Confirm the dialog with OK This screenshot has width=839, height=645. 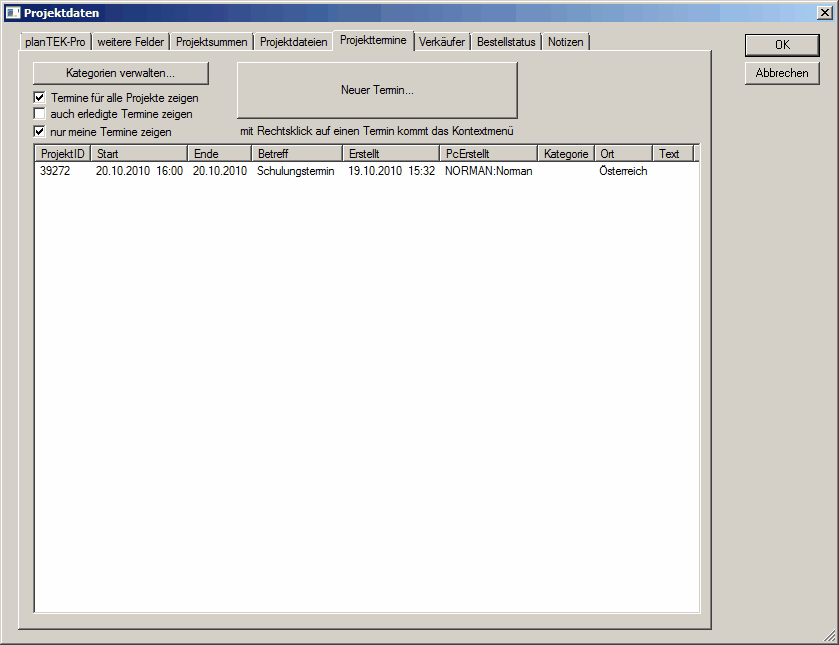click(x=782, y=45)
